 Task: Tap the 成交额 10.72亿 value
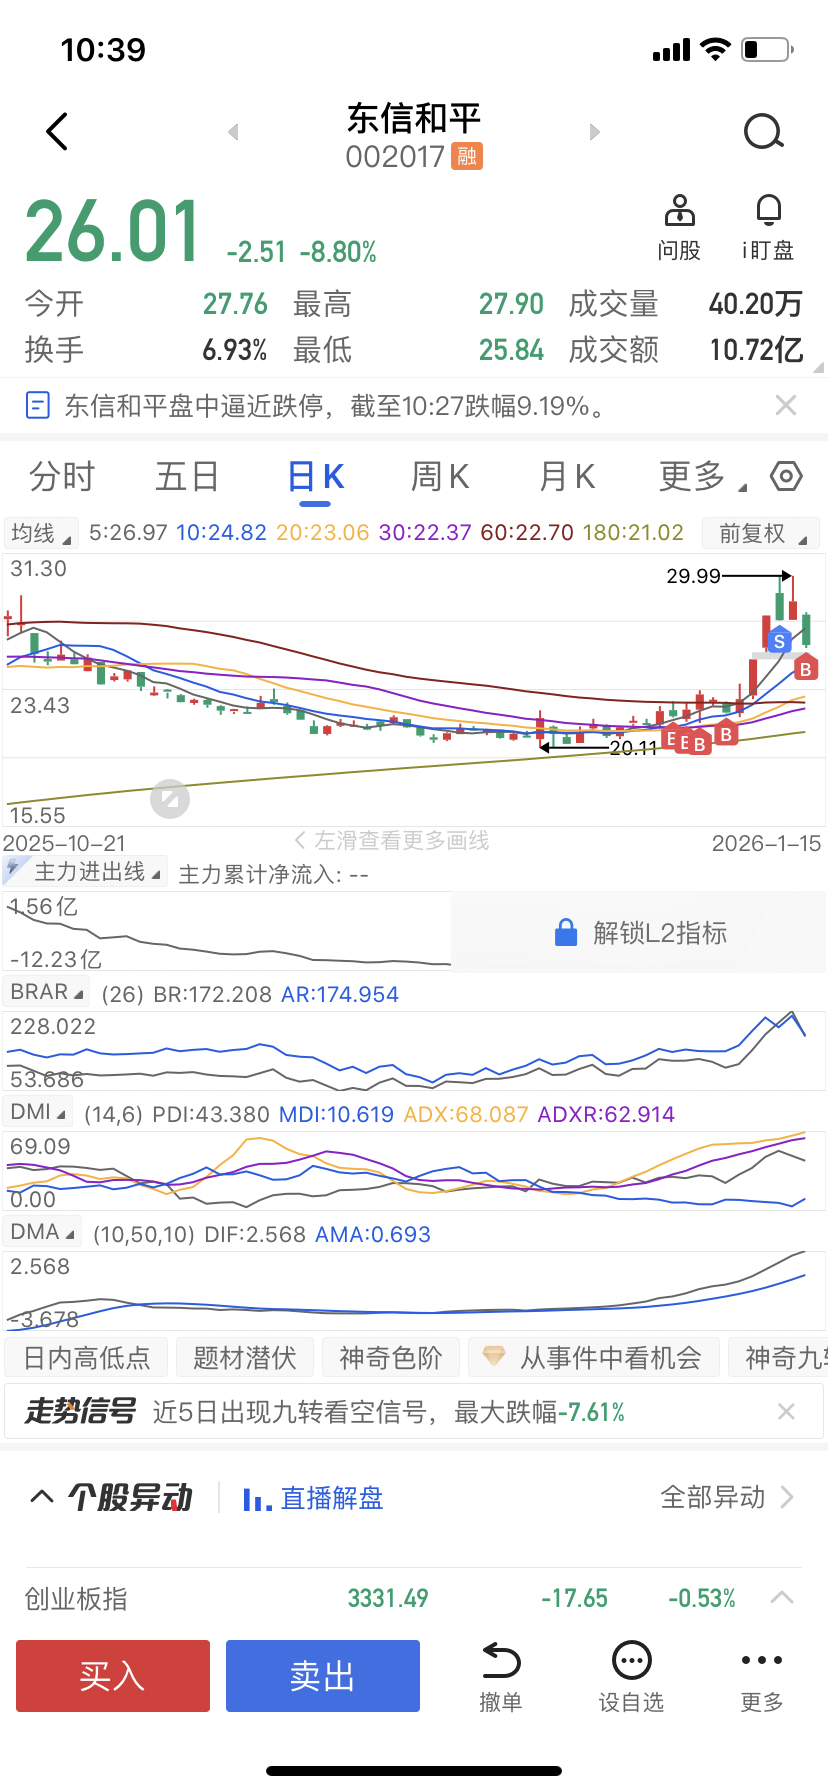756,349
